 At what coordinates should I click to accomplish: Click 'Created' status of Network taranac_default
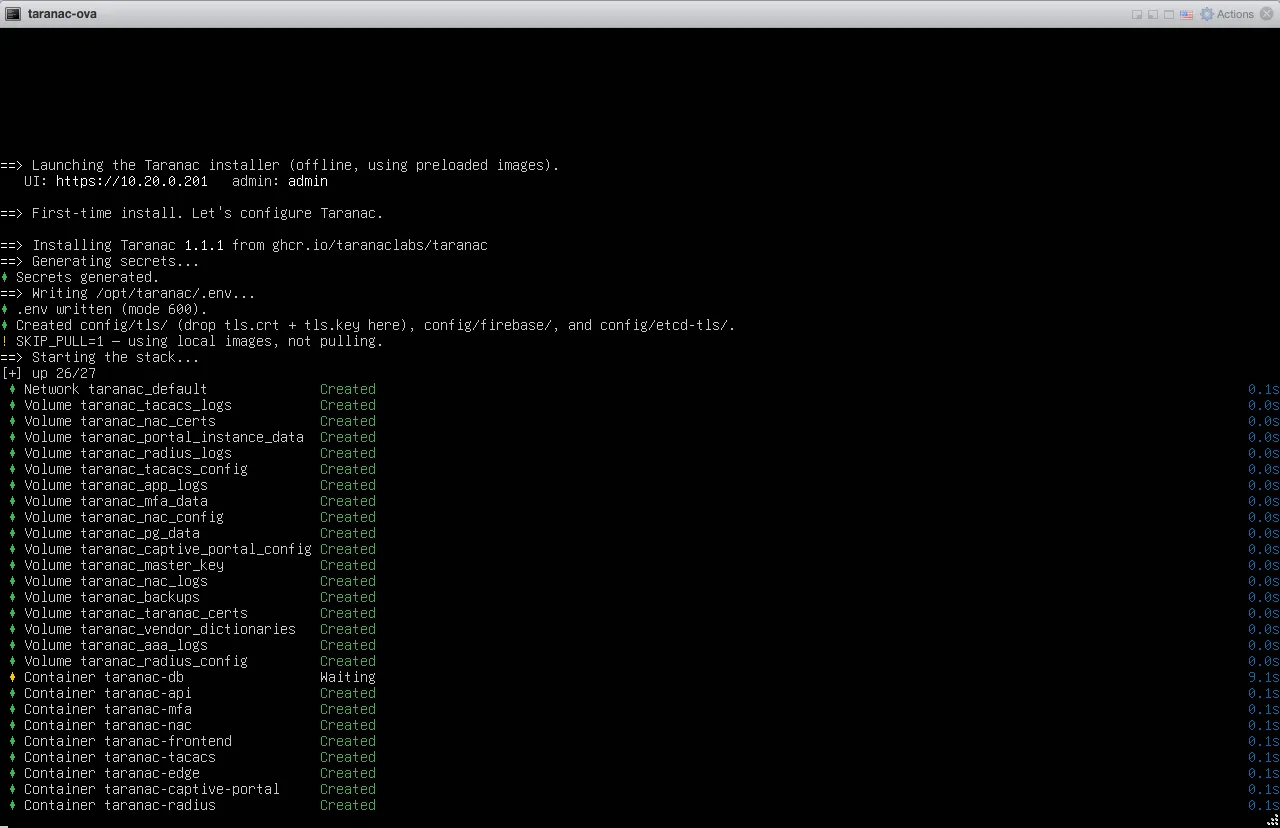point(348,389)
